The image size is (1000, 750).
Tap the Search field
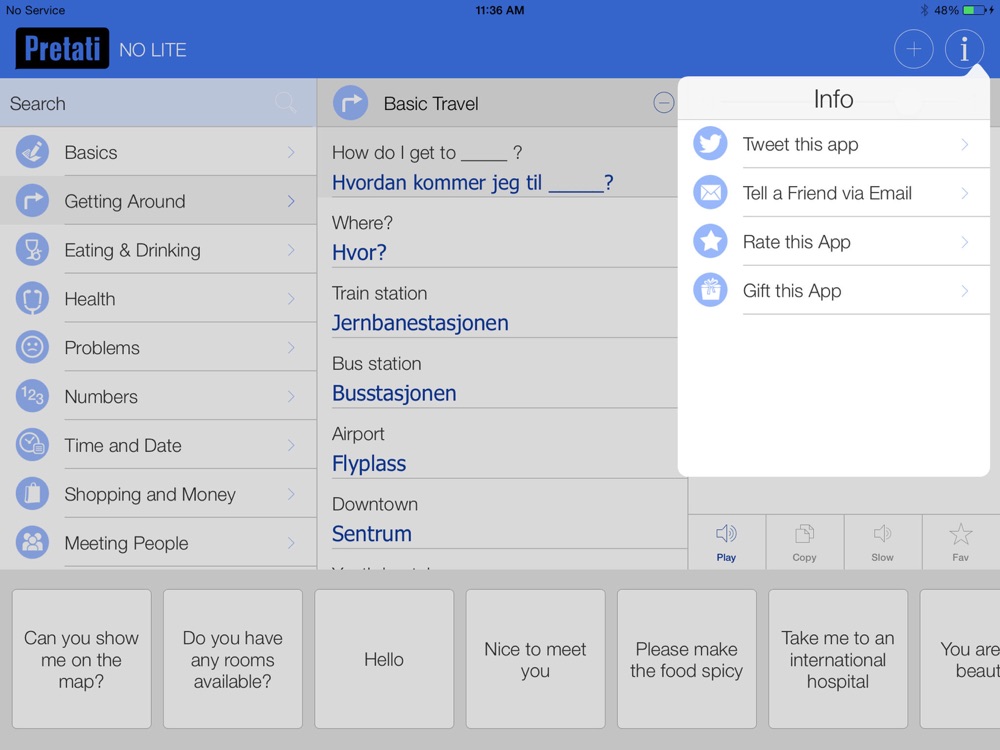click(158, 103)
